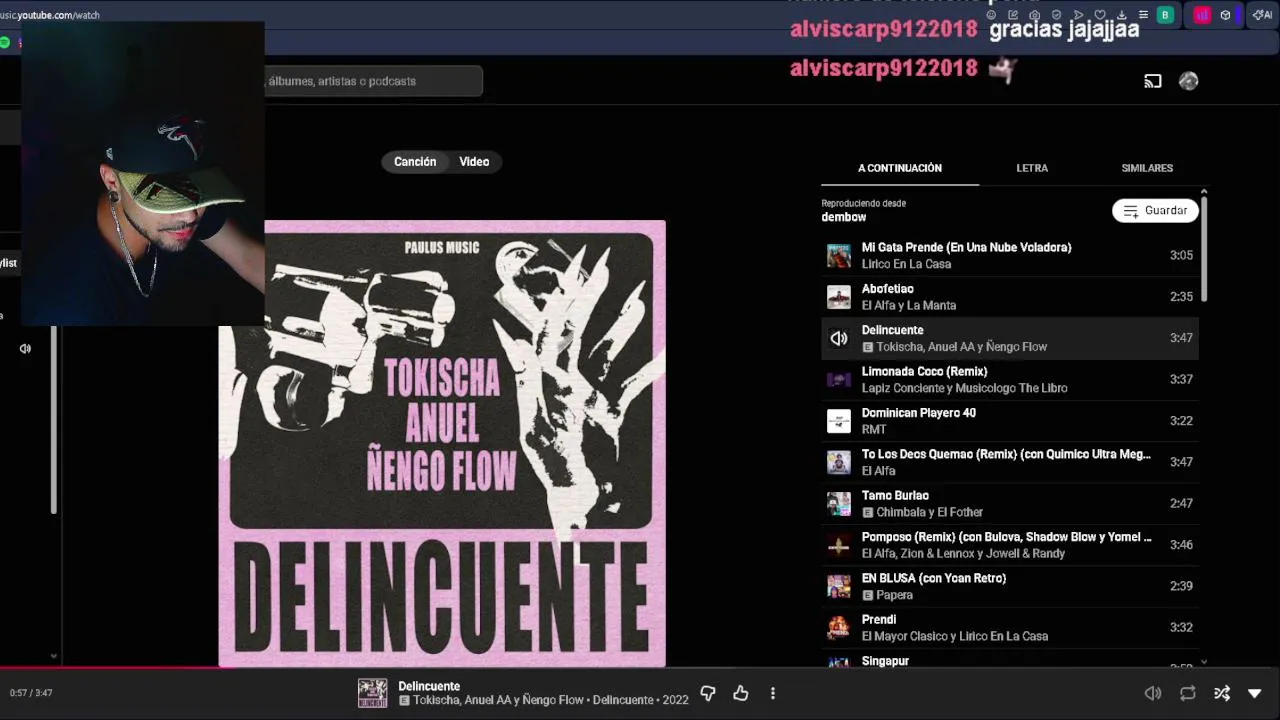The height and width of the screenshot is (720, 1280).
Task: Click the dembow playlist link
Action: (x=844, y=217)
